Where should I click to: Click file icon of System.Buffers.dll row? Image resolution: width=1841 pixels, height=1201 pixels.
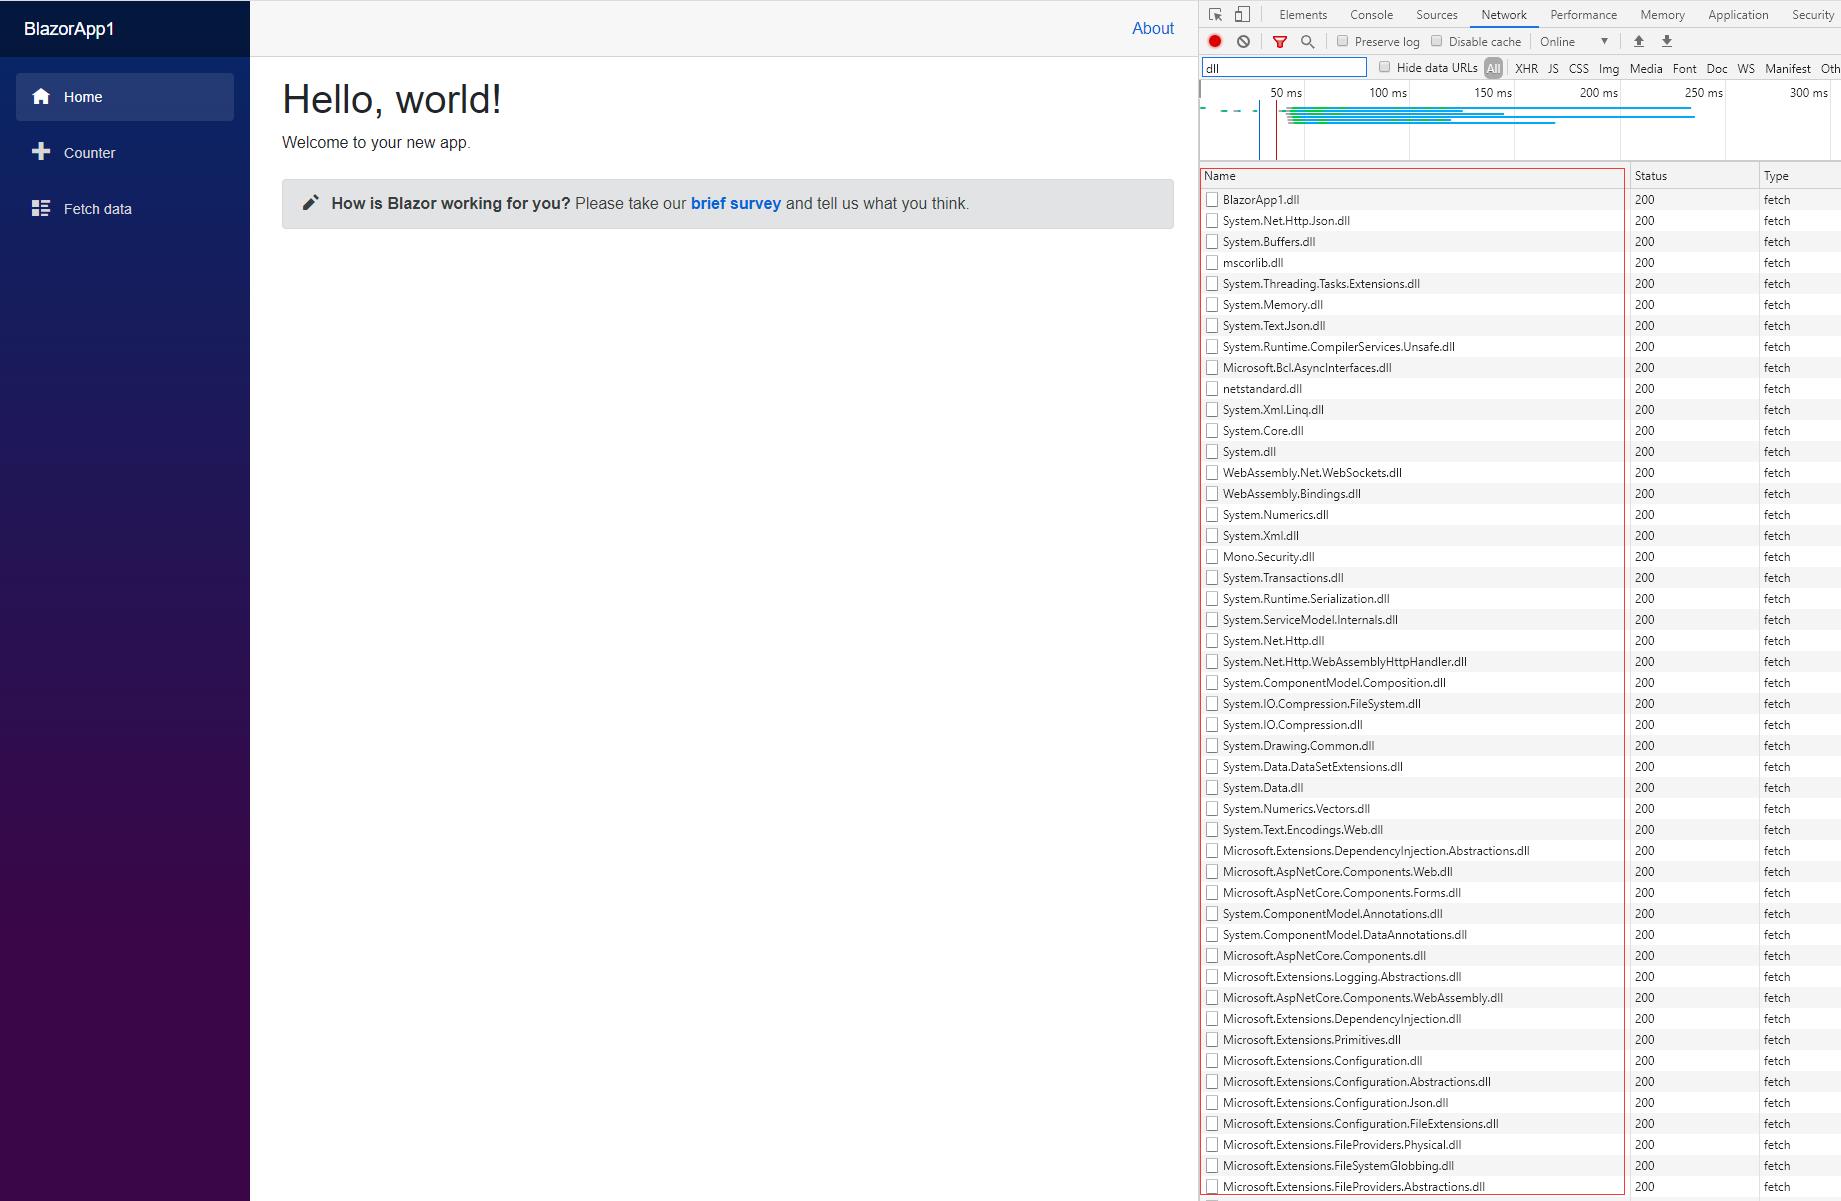[1212, 241]
